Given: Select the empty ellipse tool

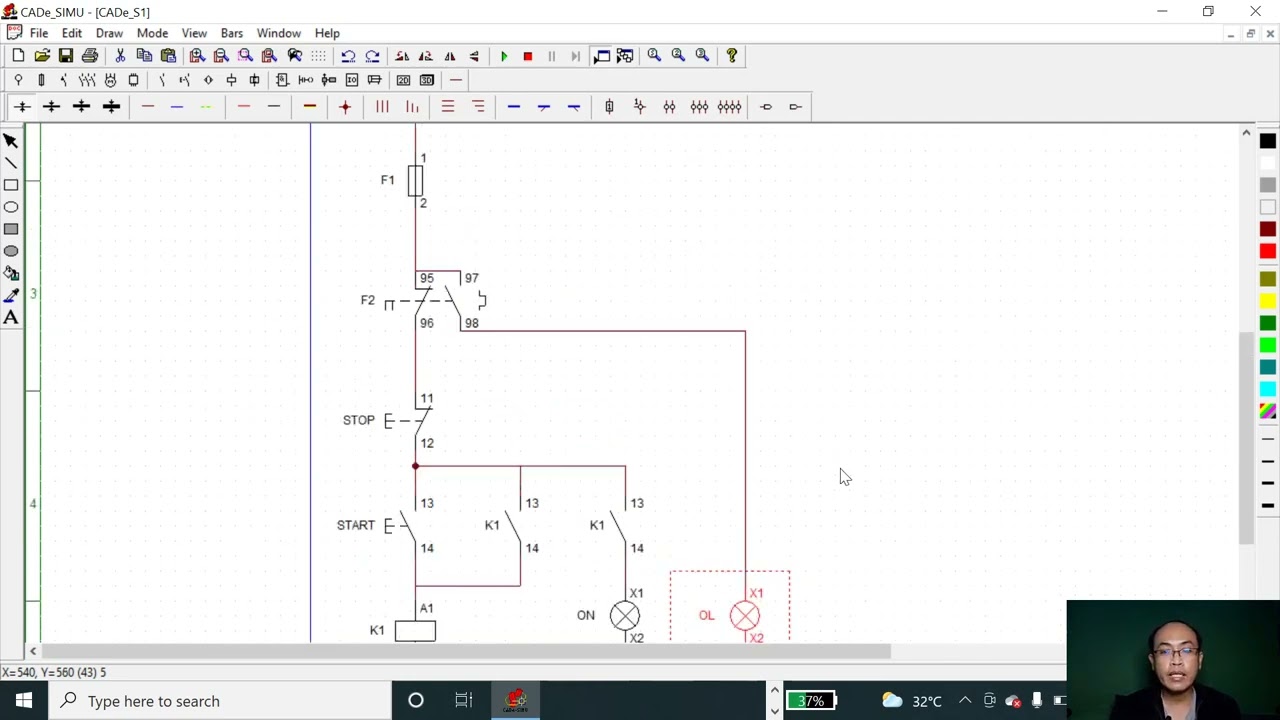Looking at the screenshot, I should 11,207.
